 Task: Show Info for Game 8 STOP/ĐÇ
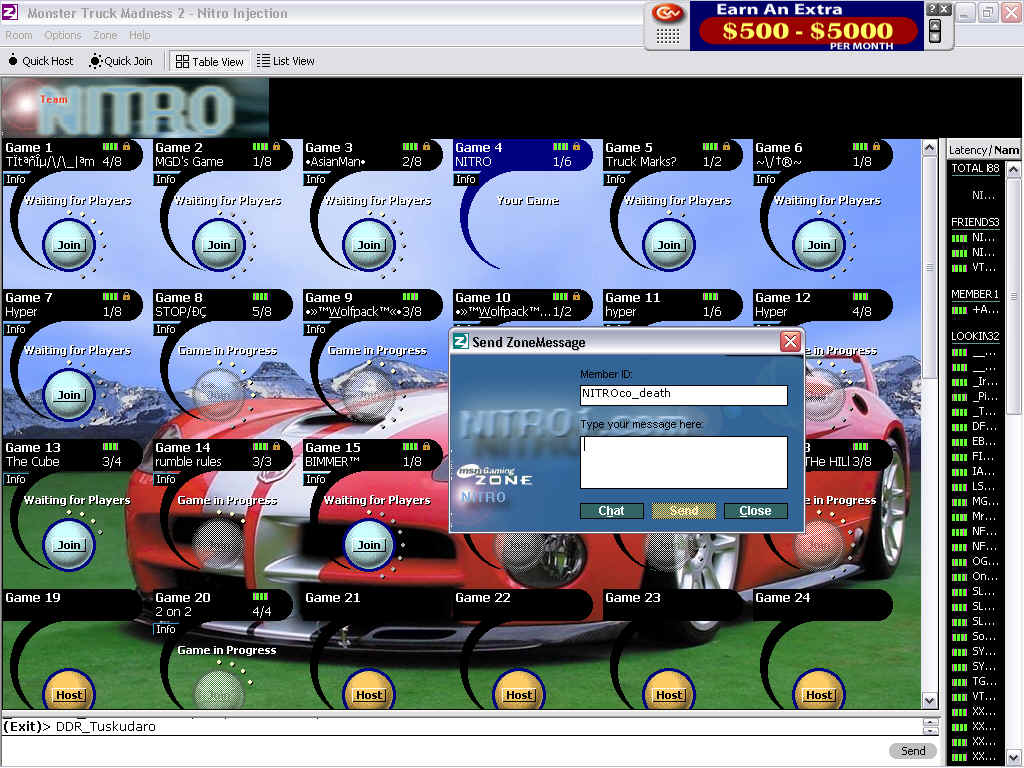165,330
